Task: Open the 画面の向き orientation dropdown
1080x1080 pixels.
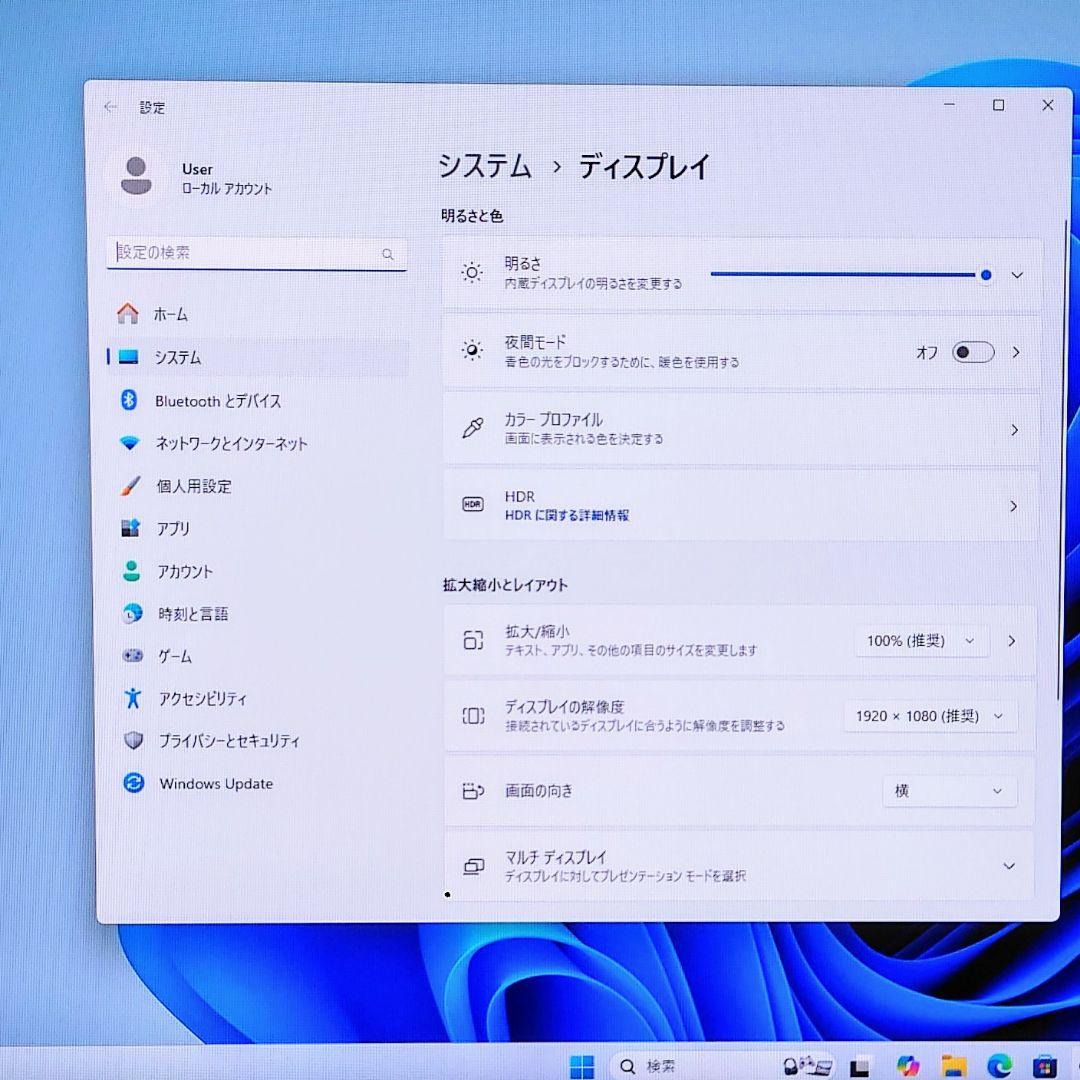Action: (x=947, y=791)
